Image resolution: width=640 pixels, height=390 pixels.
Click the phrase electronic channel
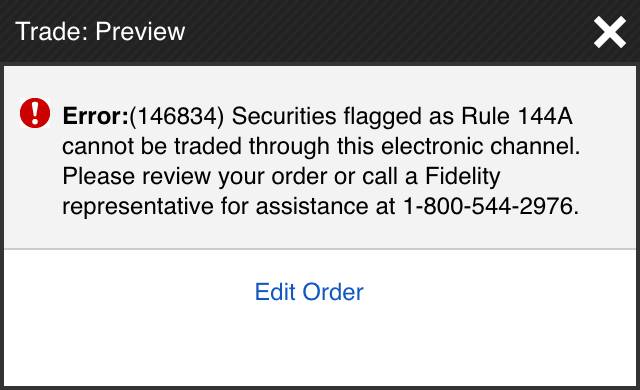click(x=480, y=146)
